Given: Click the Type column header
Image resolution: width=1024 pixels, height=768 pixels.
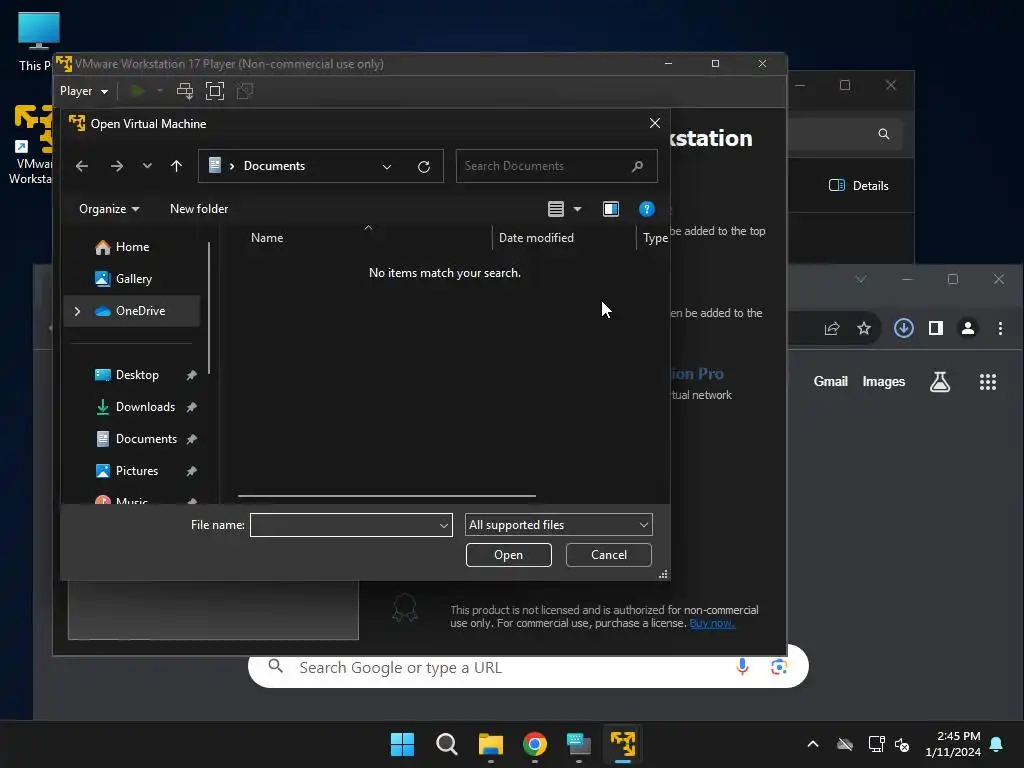Looking at the screenshot, I should 654,238.
